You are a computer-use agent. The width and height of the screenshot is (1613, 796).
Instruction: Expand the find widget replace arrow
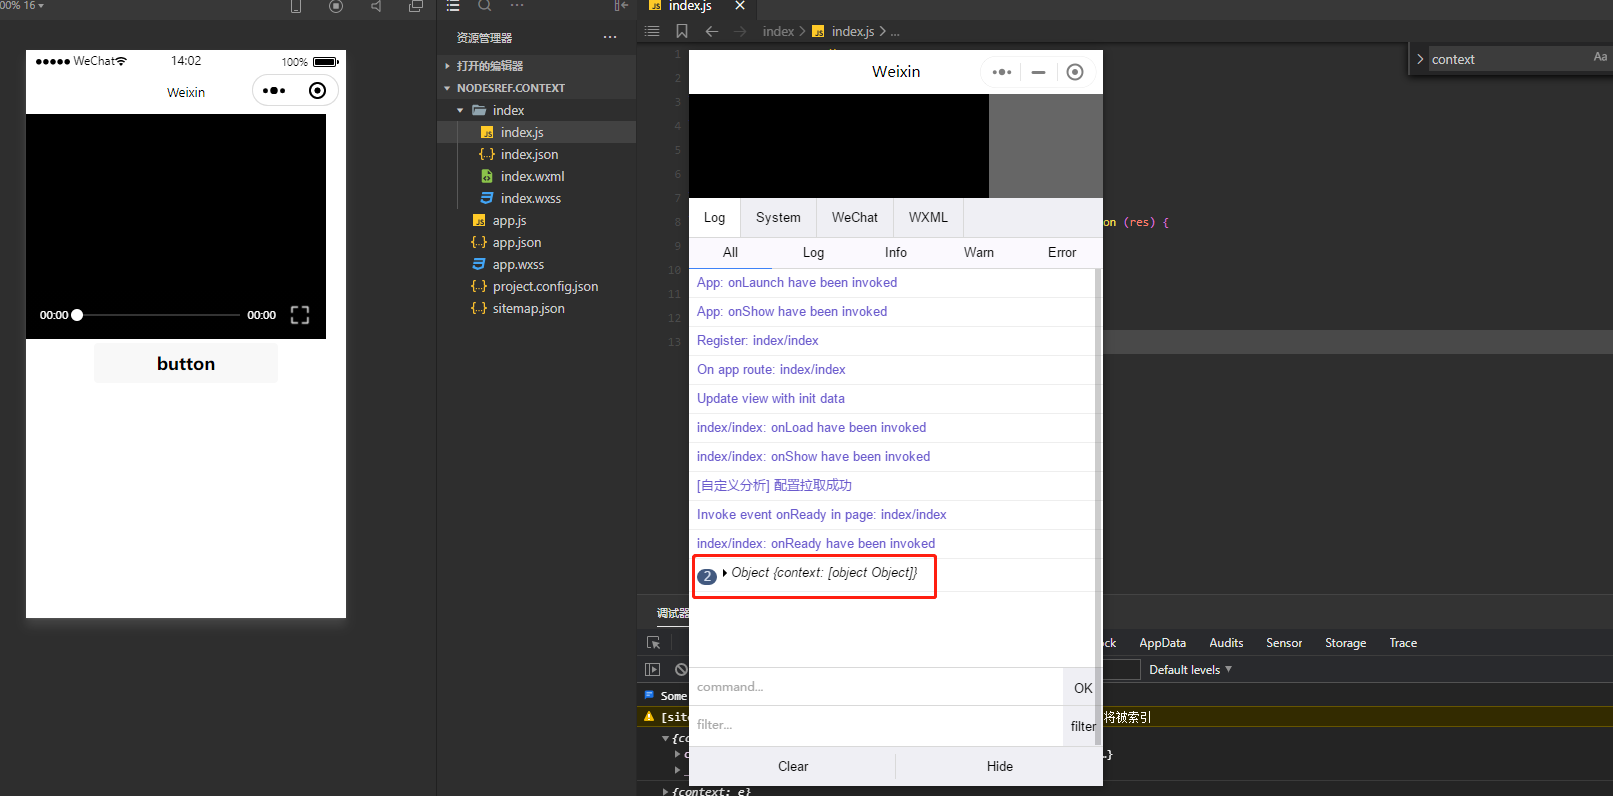click(1420, 59)
